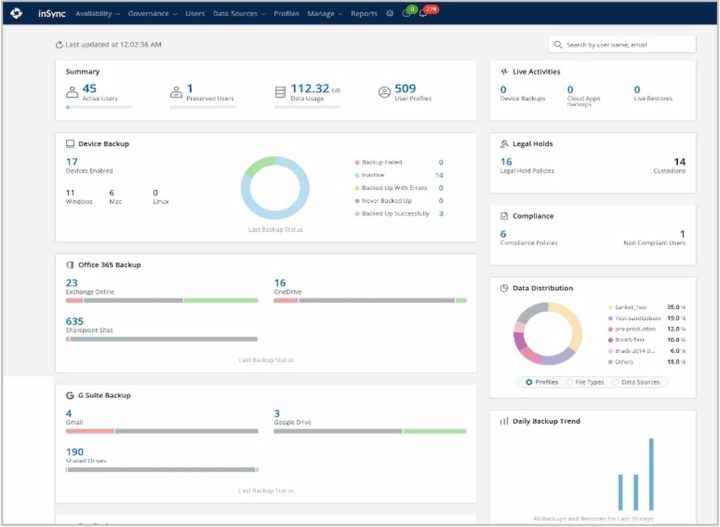Click the Exchange Online backup status bar
This screenshot has width=720, height=527.
(162, 300)
